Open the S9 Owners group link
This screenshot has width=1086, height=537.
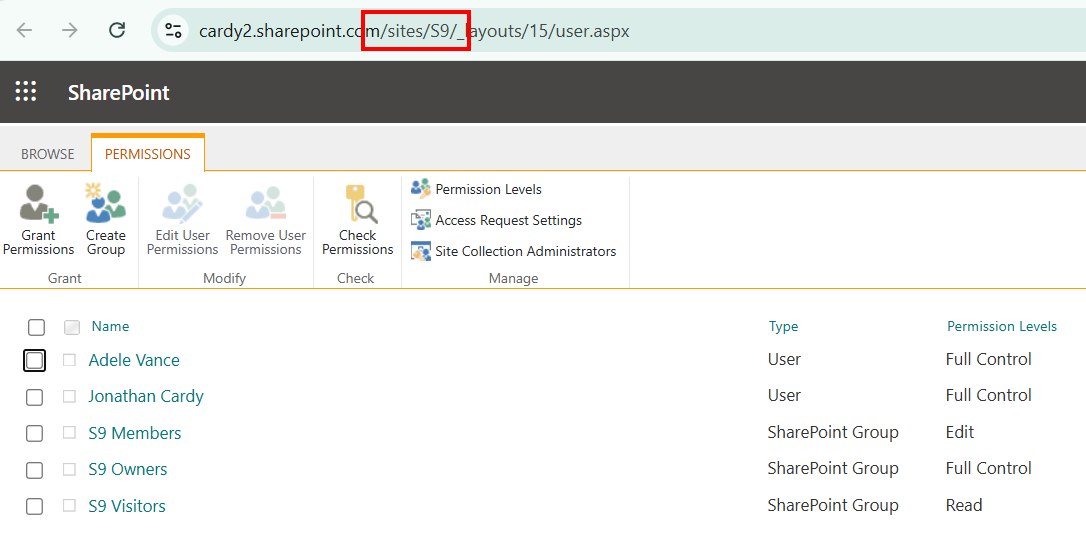pos(127,469)
